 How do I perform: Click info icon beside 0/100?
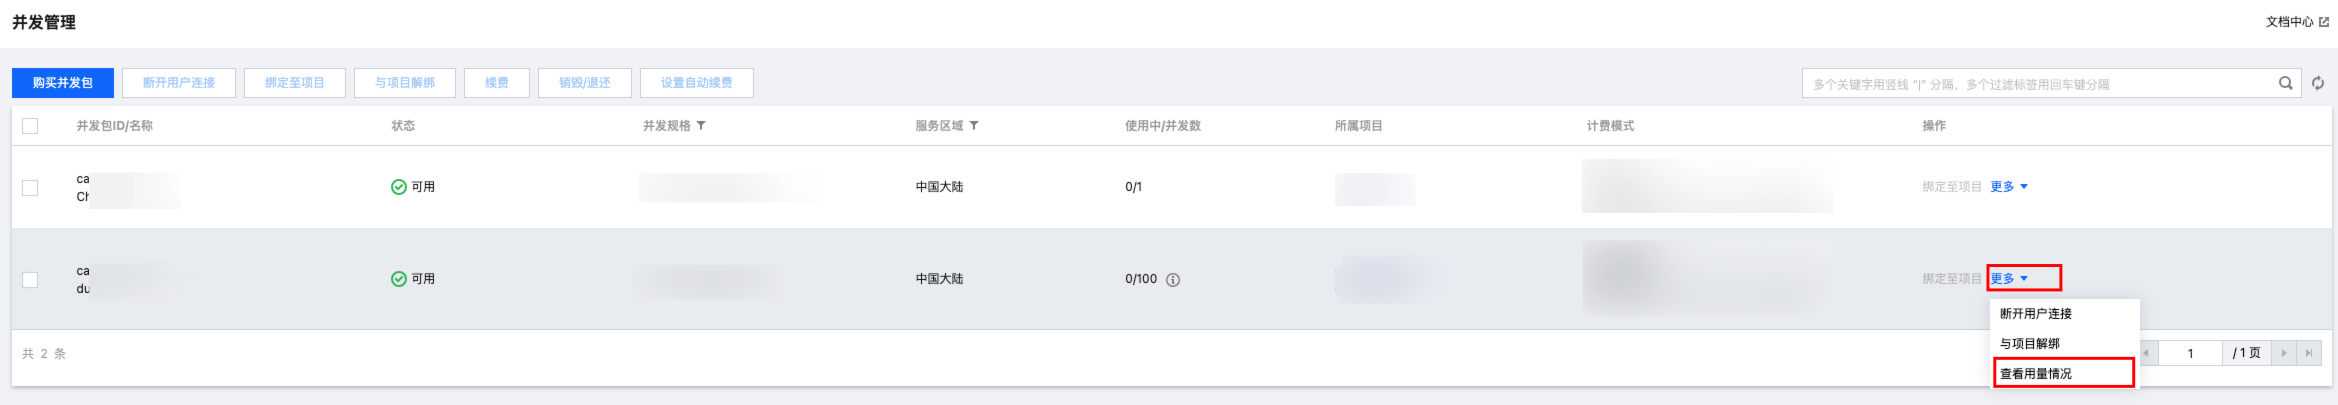tap(1173, 280)
